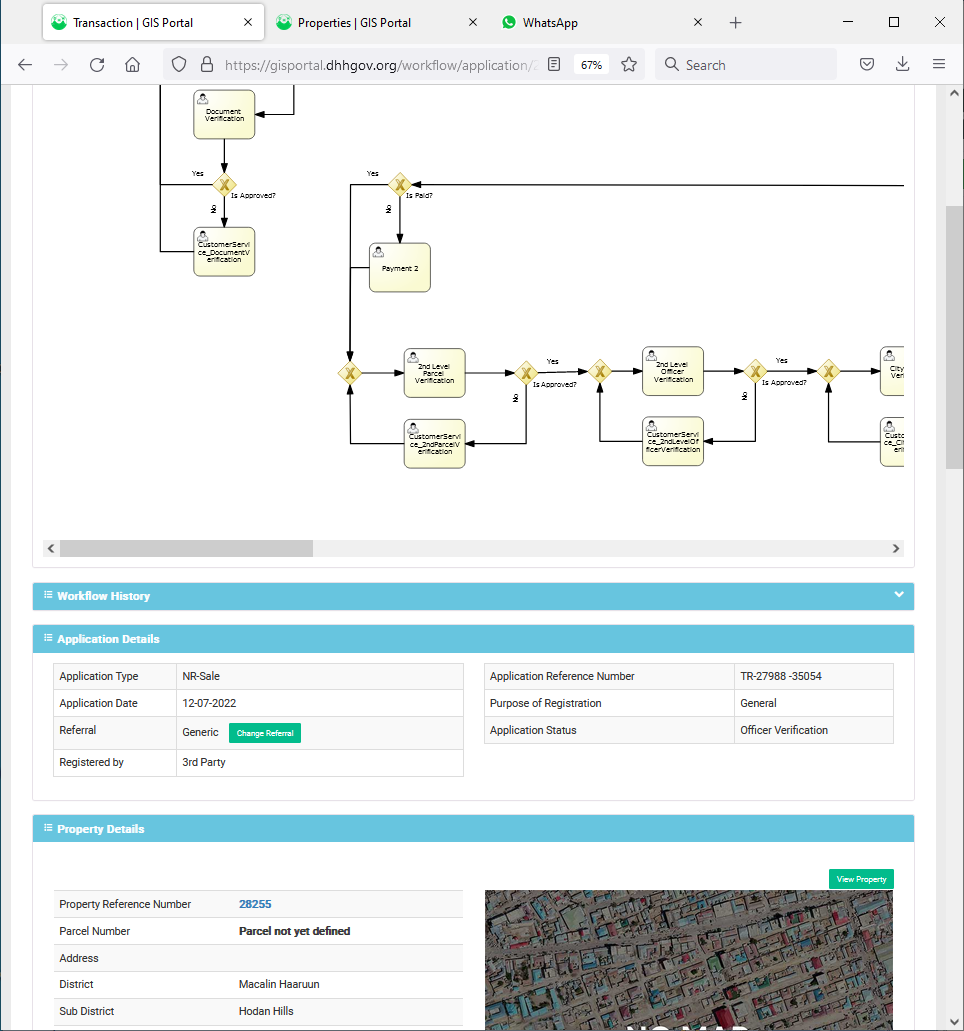
Task: Click the Is Approved gateway after Parcel Verification
Action: coord(526,373)
